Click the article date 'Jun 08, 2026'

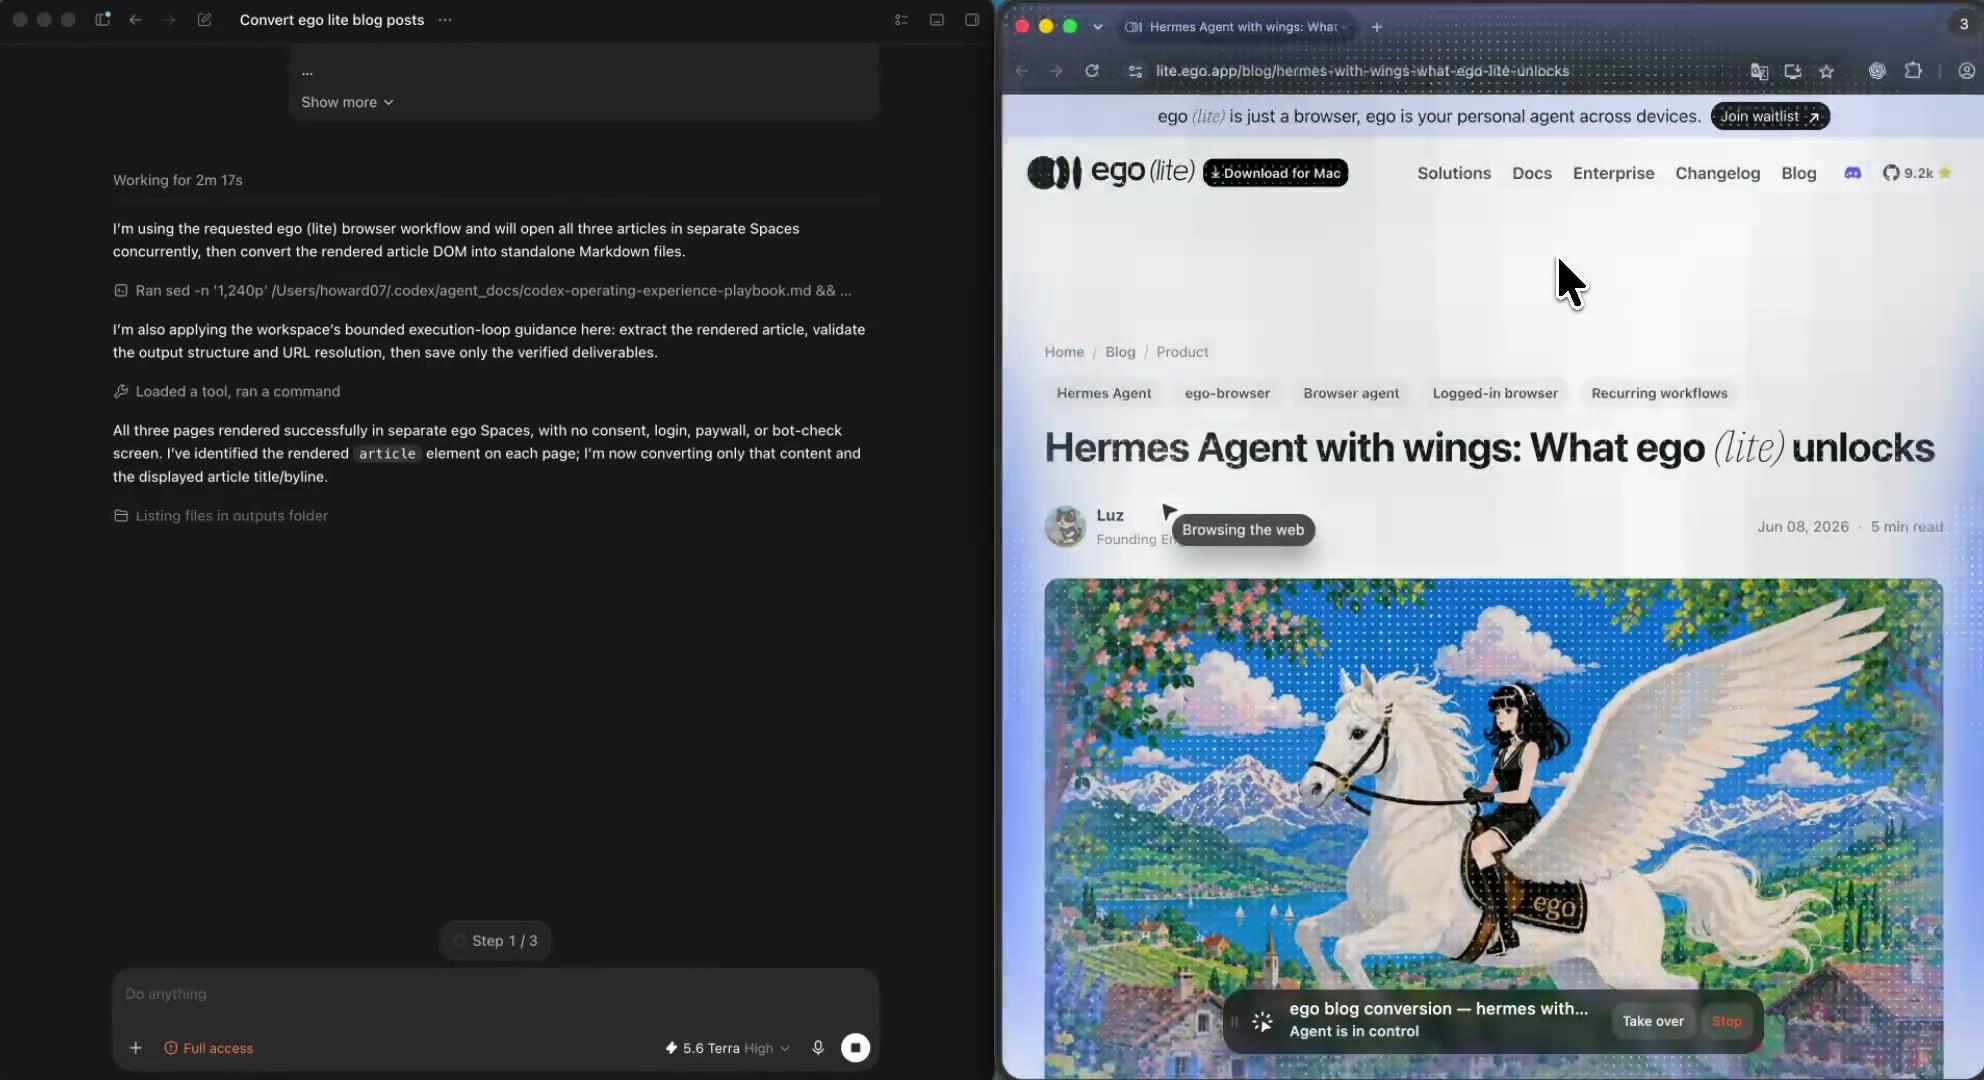pos(1803,527)
